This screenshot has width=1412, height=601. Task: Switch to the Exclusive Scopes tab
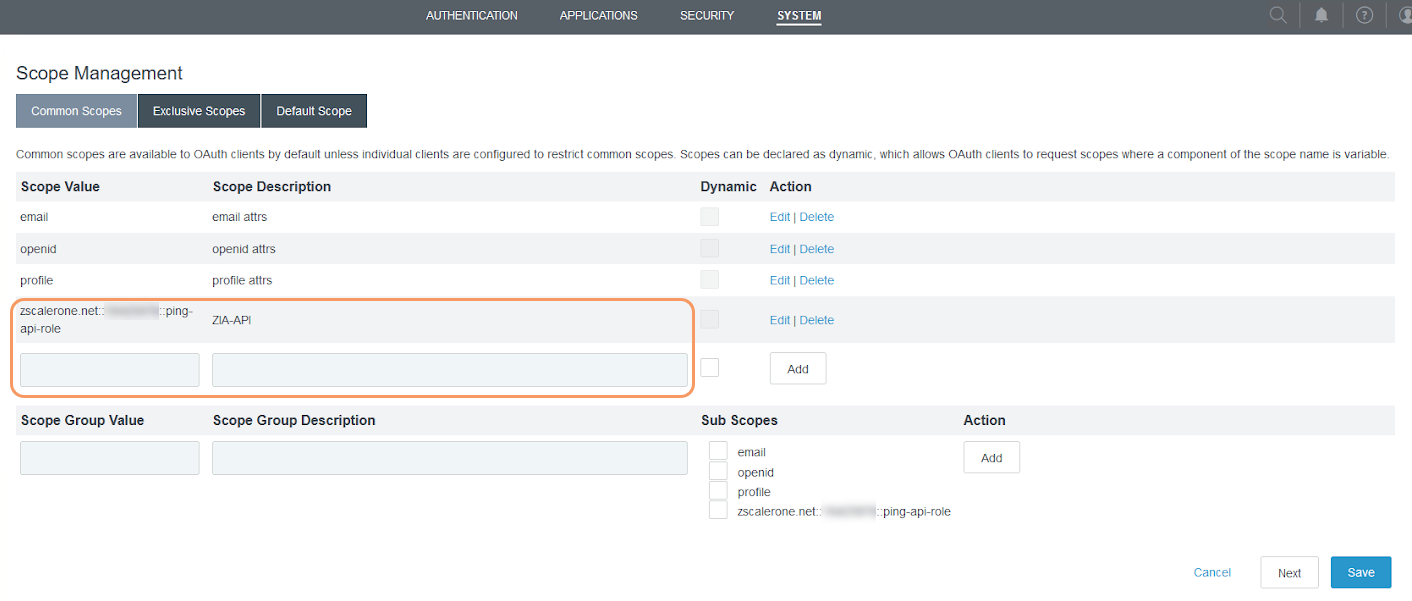pyautogui.click(x=199, y=111)
